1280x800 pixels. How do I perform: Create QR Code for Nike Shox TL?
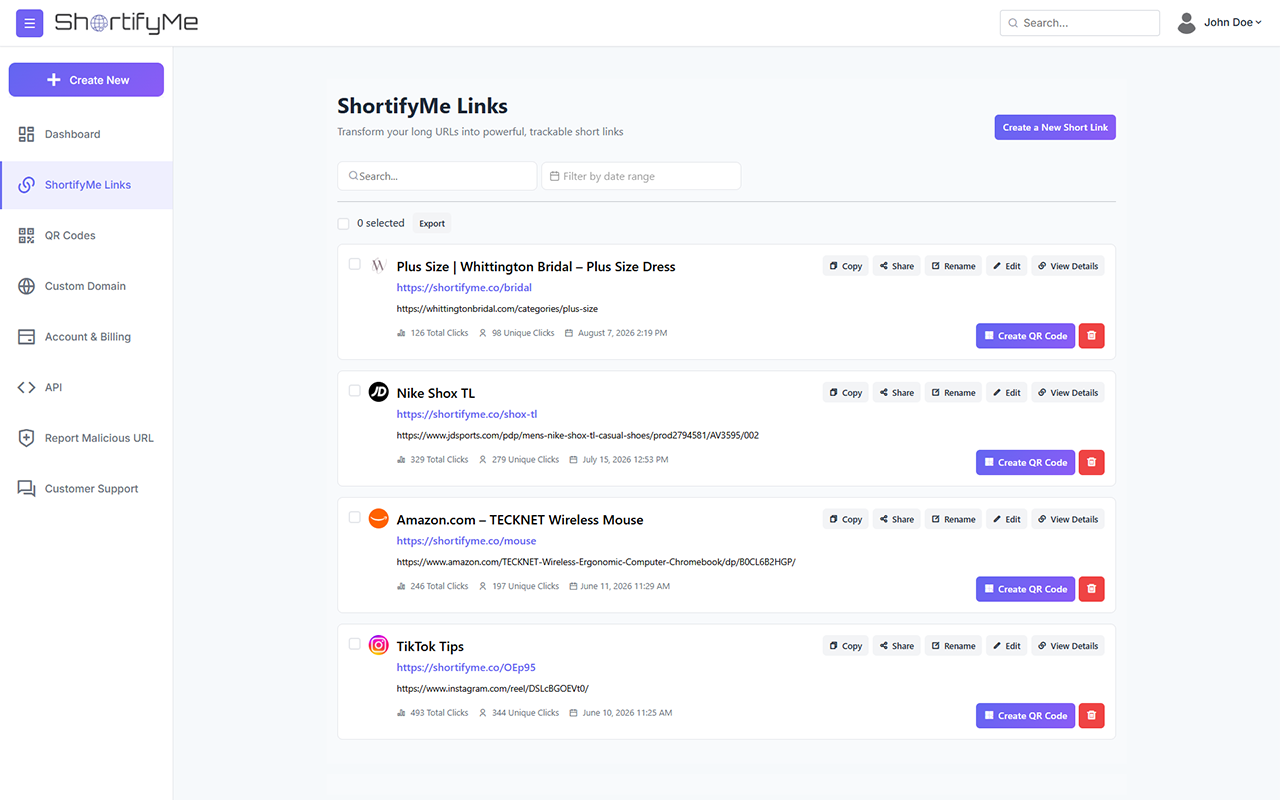click(x=1025, y=462)
